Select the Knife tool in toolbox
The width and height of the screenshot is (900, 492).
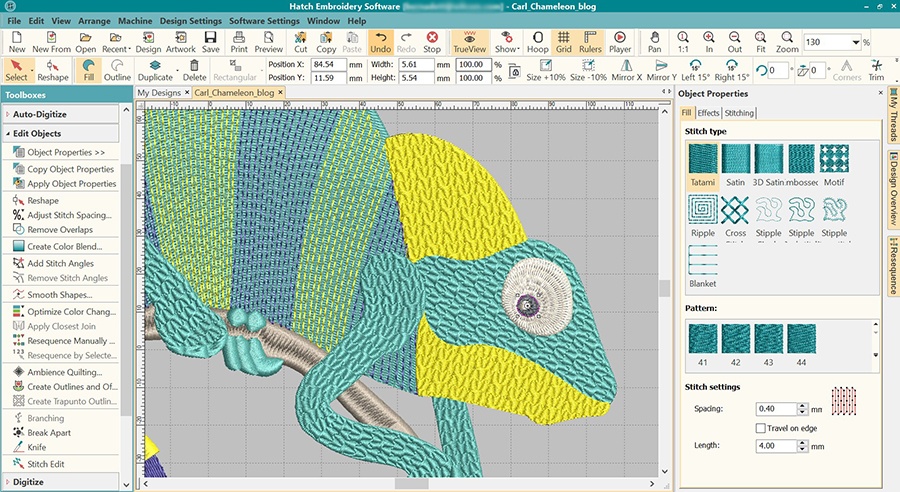click(x=36, y=448)
